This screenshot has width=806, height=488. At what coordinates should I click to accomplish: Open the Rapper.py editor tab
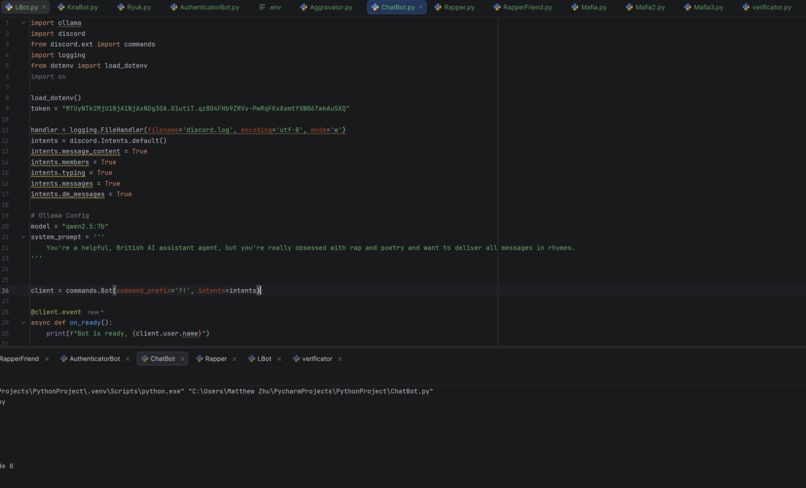click(454, 7)
